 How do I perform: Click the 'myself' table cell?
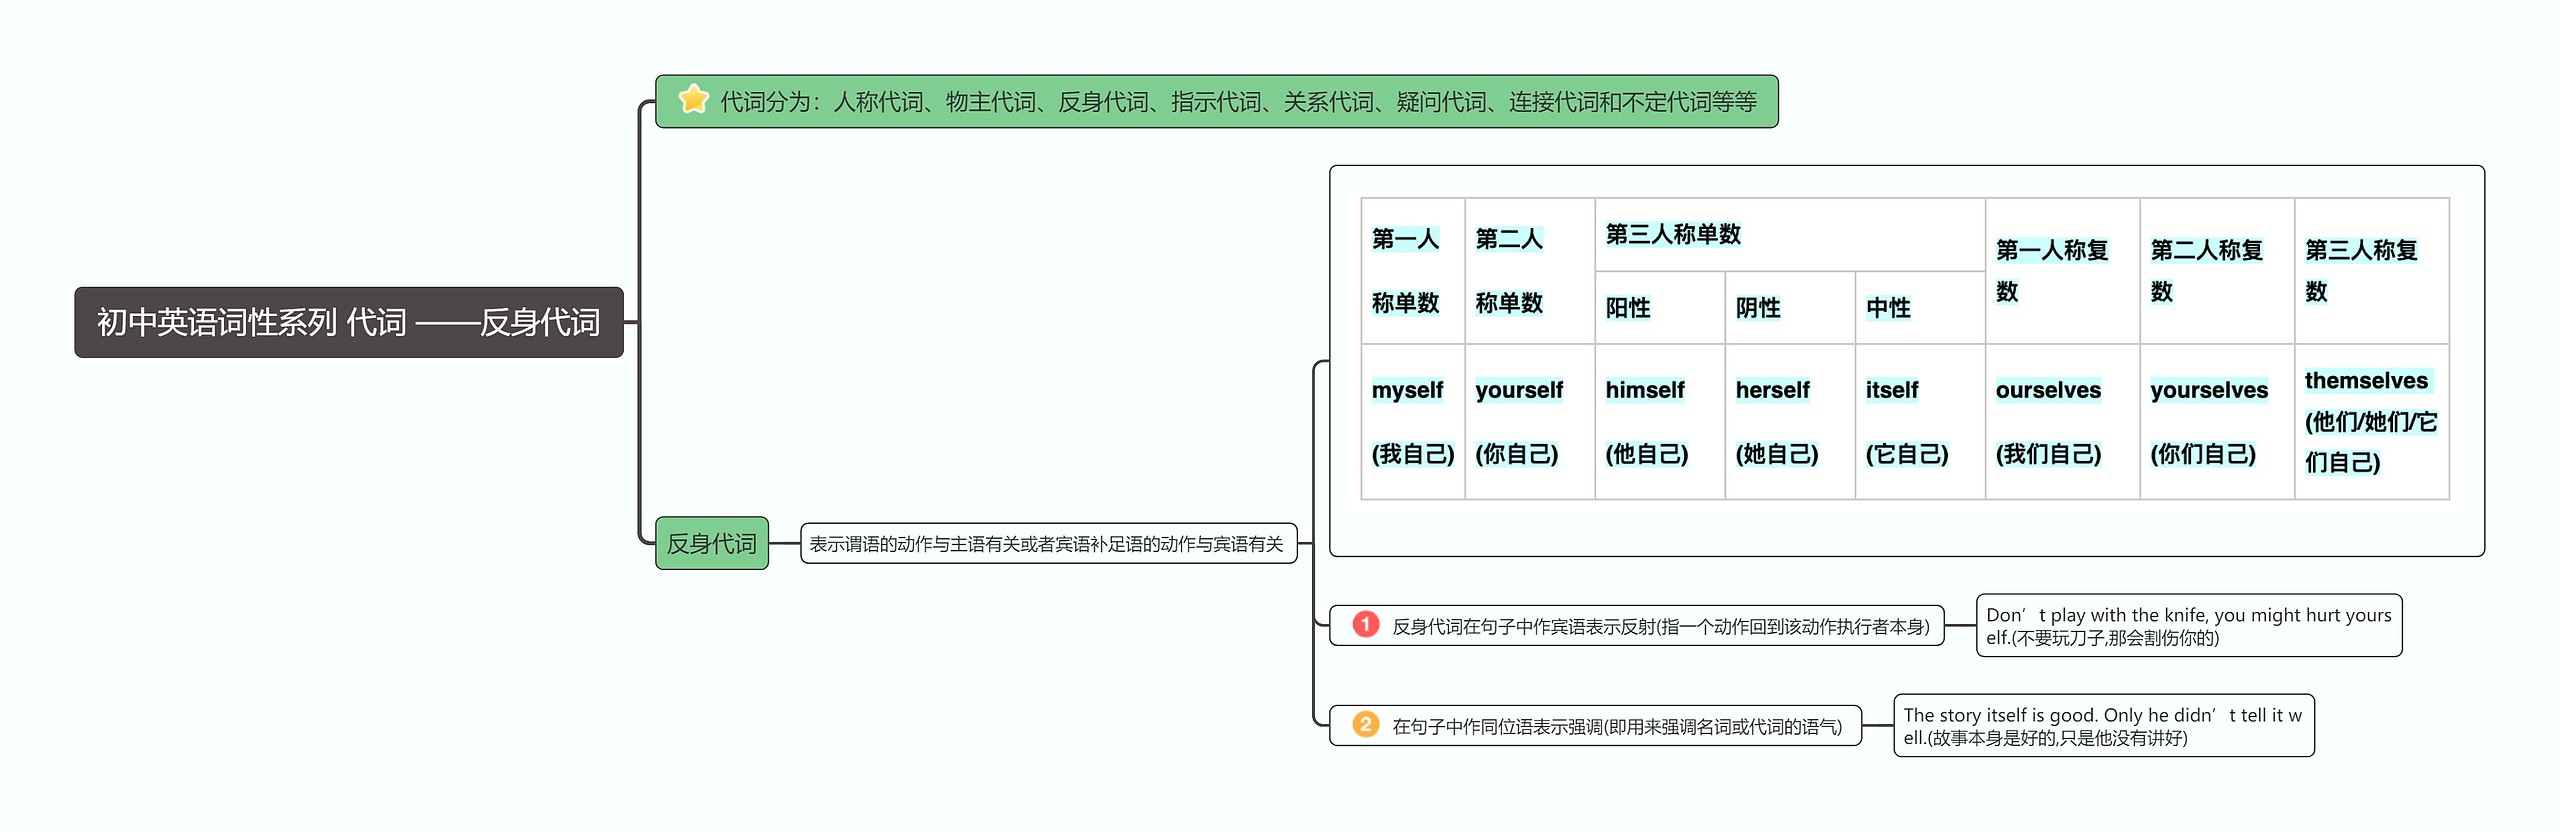click(x=1412, y=421)
